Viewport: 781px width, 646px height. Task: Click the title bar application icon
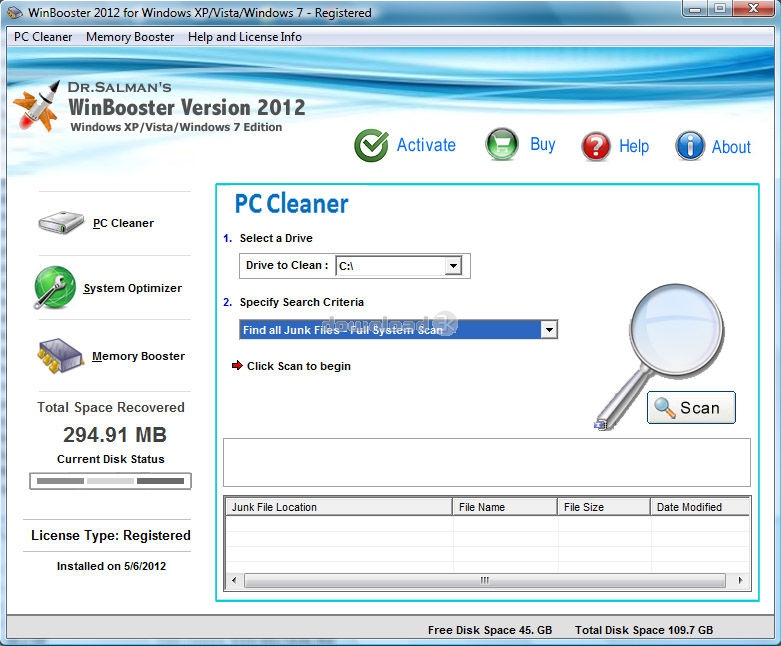(x=15, y=12)
